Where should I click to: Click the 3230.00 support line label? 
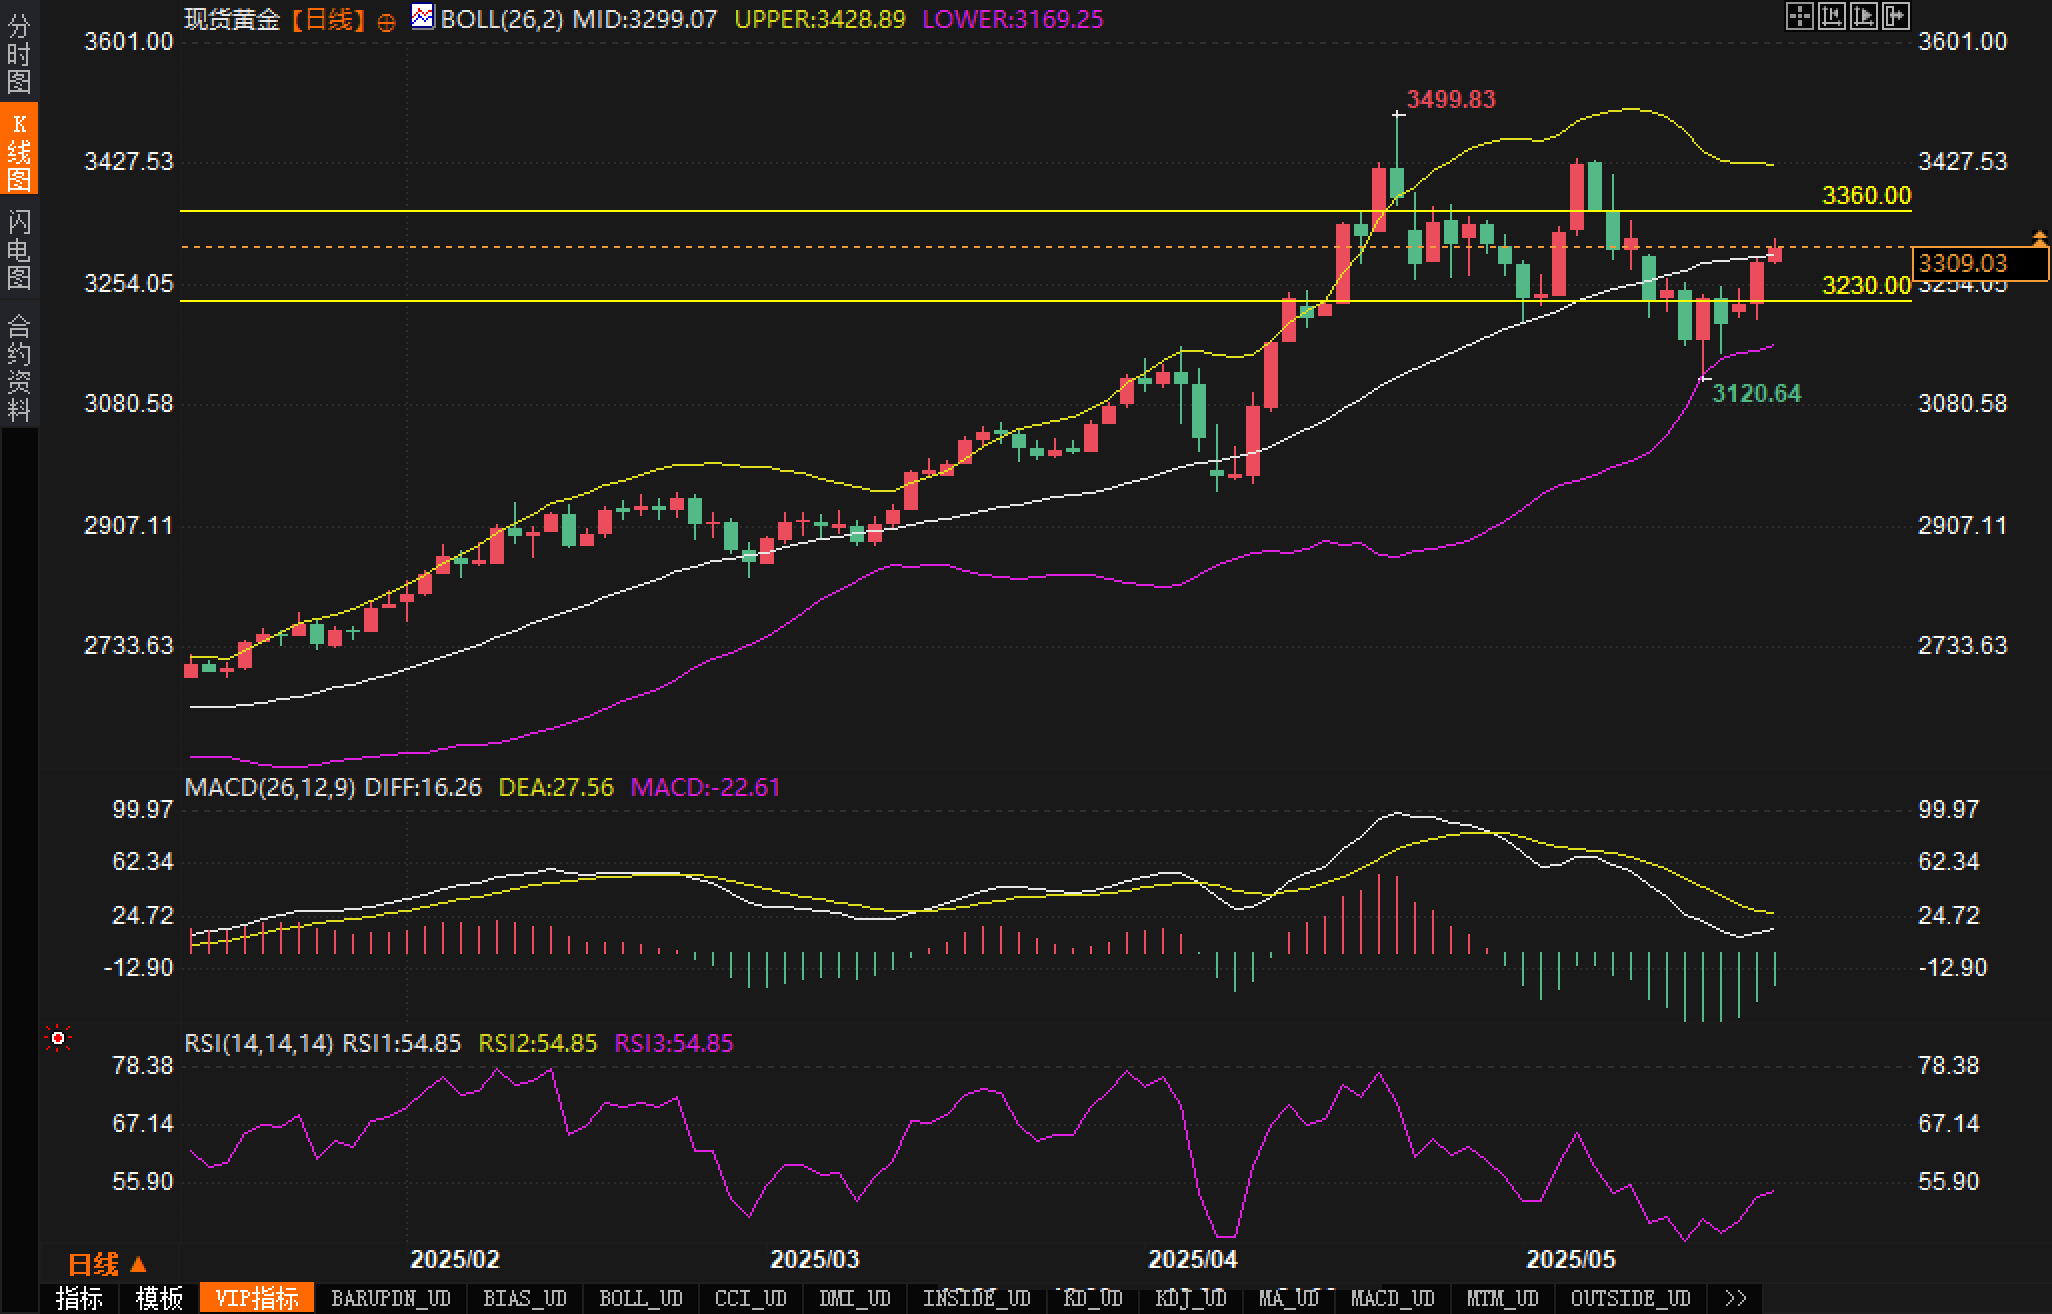point(1866,286)
